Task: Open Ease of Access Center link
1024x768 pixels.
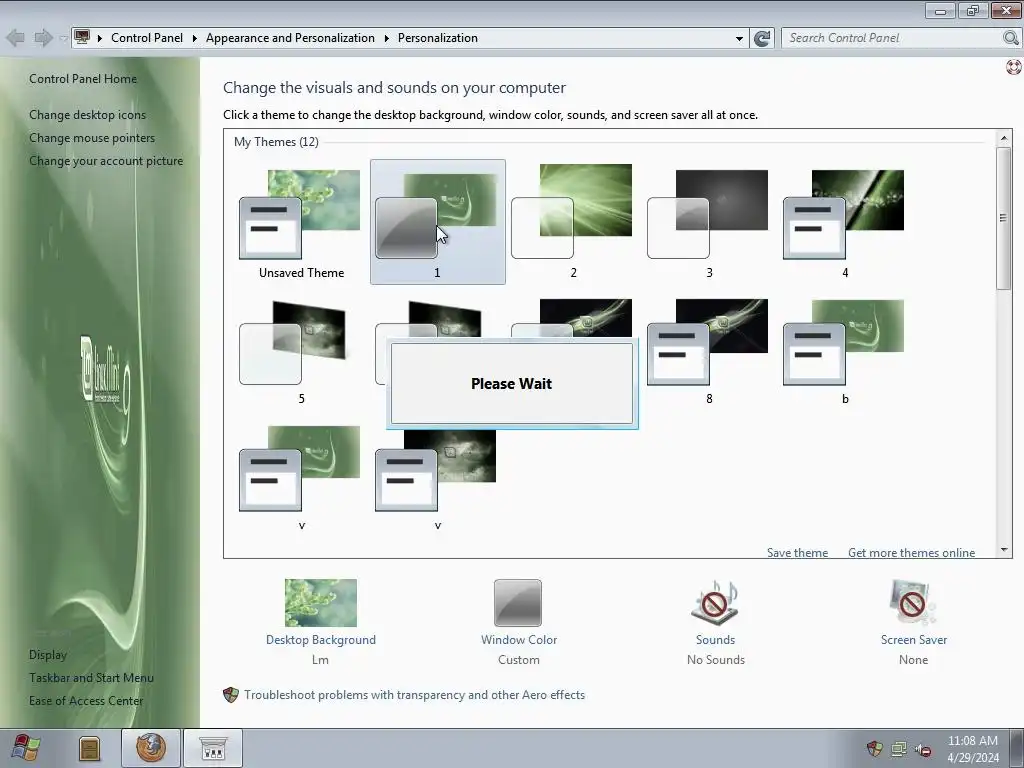Action: point(86,701)
